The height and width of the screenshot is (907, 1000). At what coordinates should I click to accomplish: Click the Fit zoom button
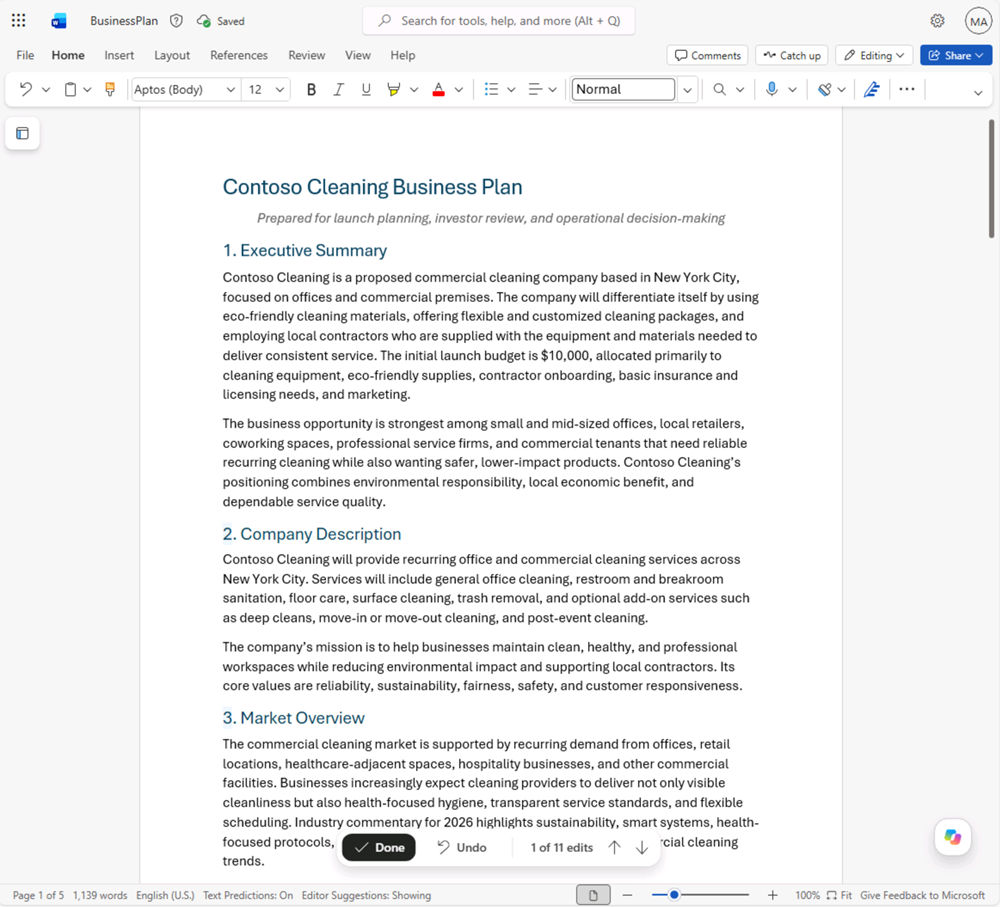click(839, 895)
